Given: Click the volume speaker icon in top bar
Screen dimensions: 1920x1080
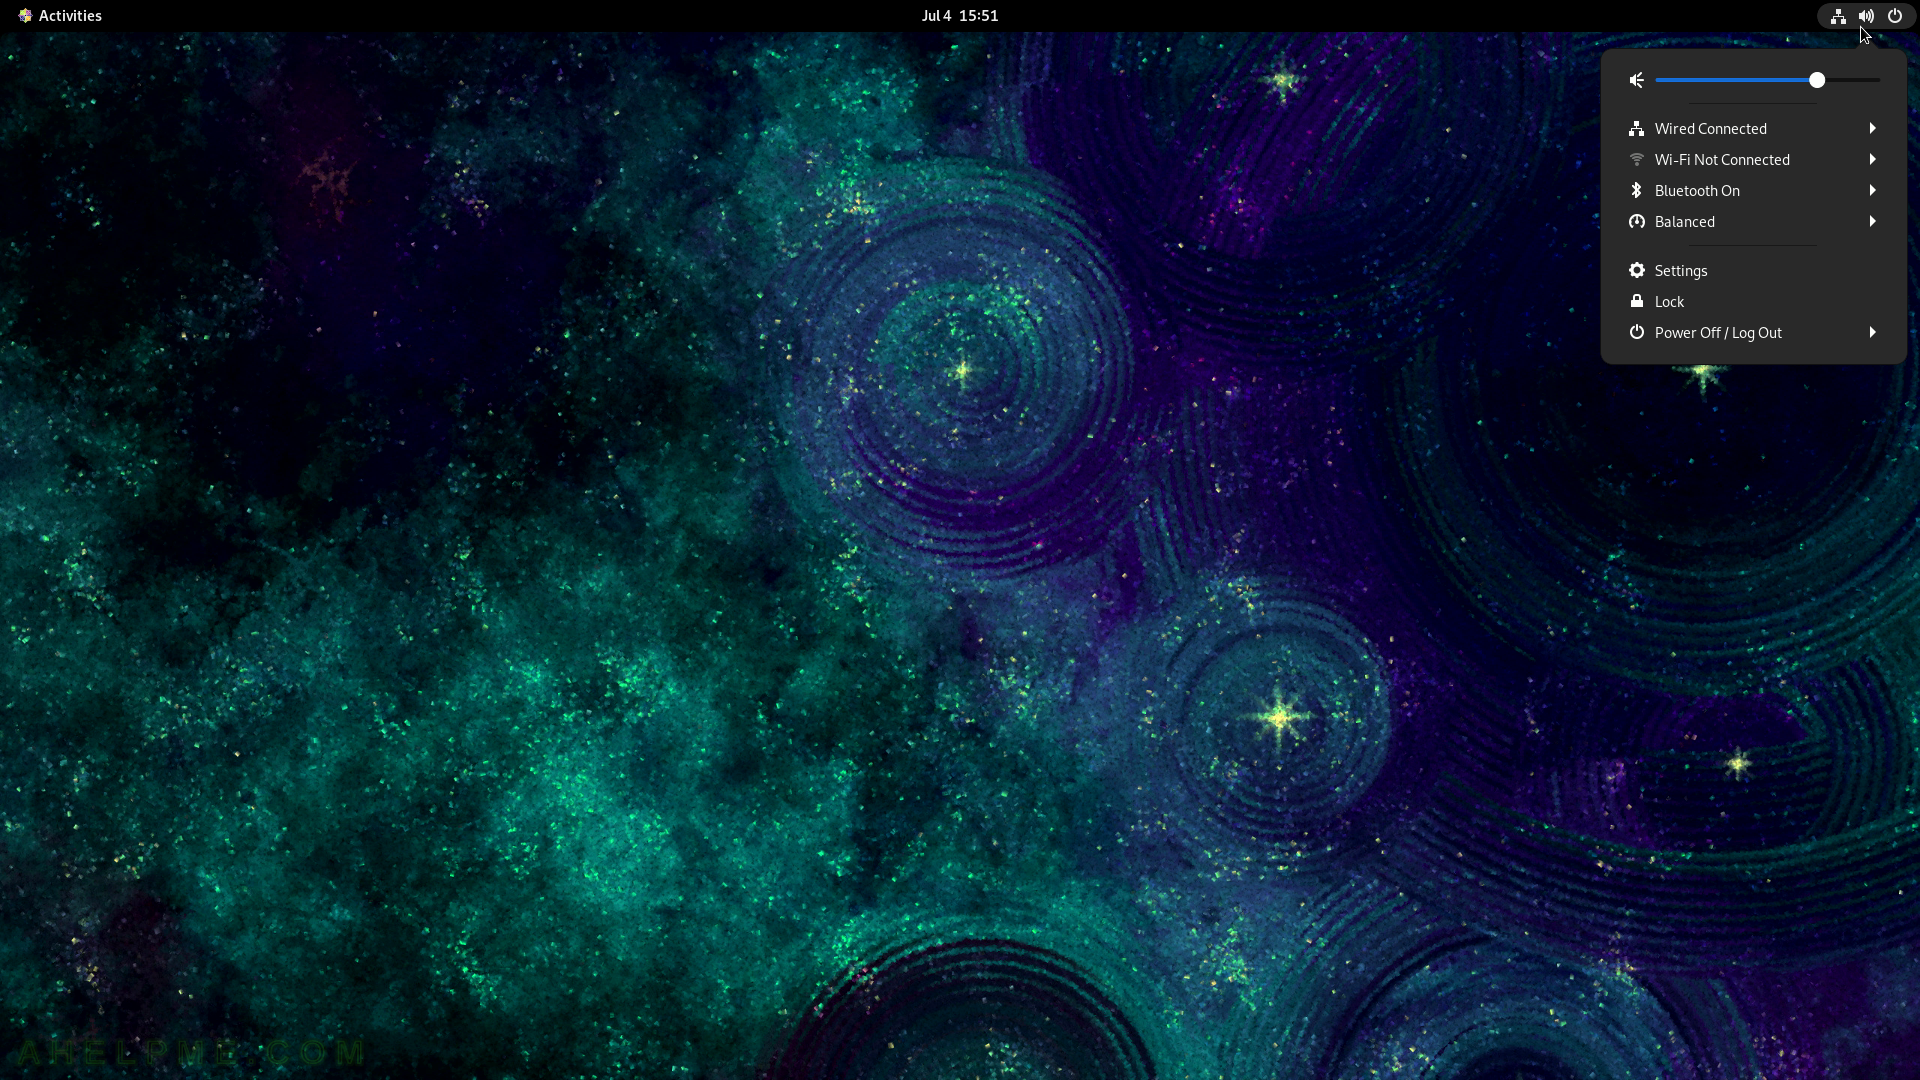Looking at the screenshot, I should pyautogui.click(x=1866, y=16).
